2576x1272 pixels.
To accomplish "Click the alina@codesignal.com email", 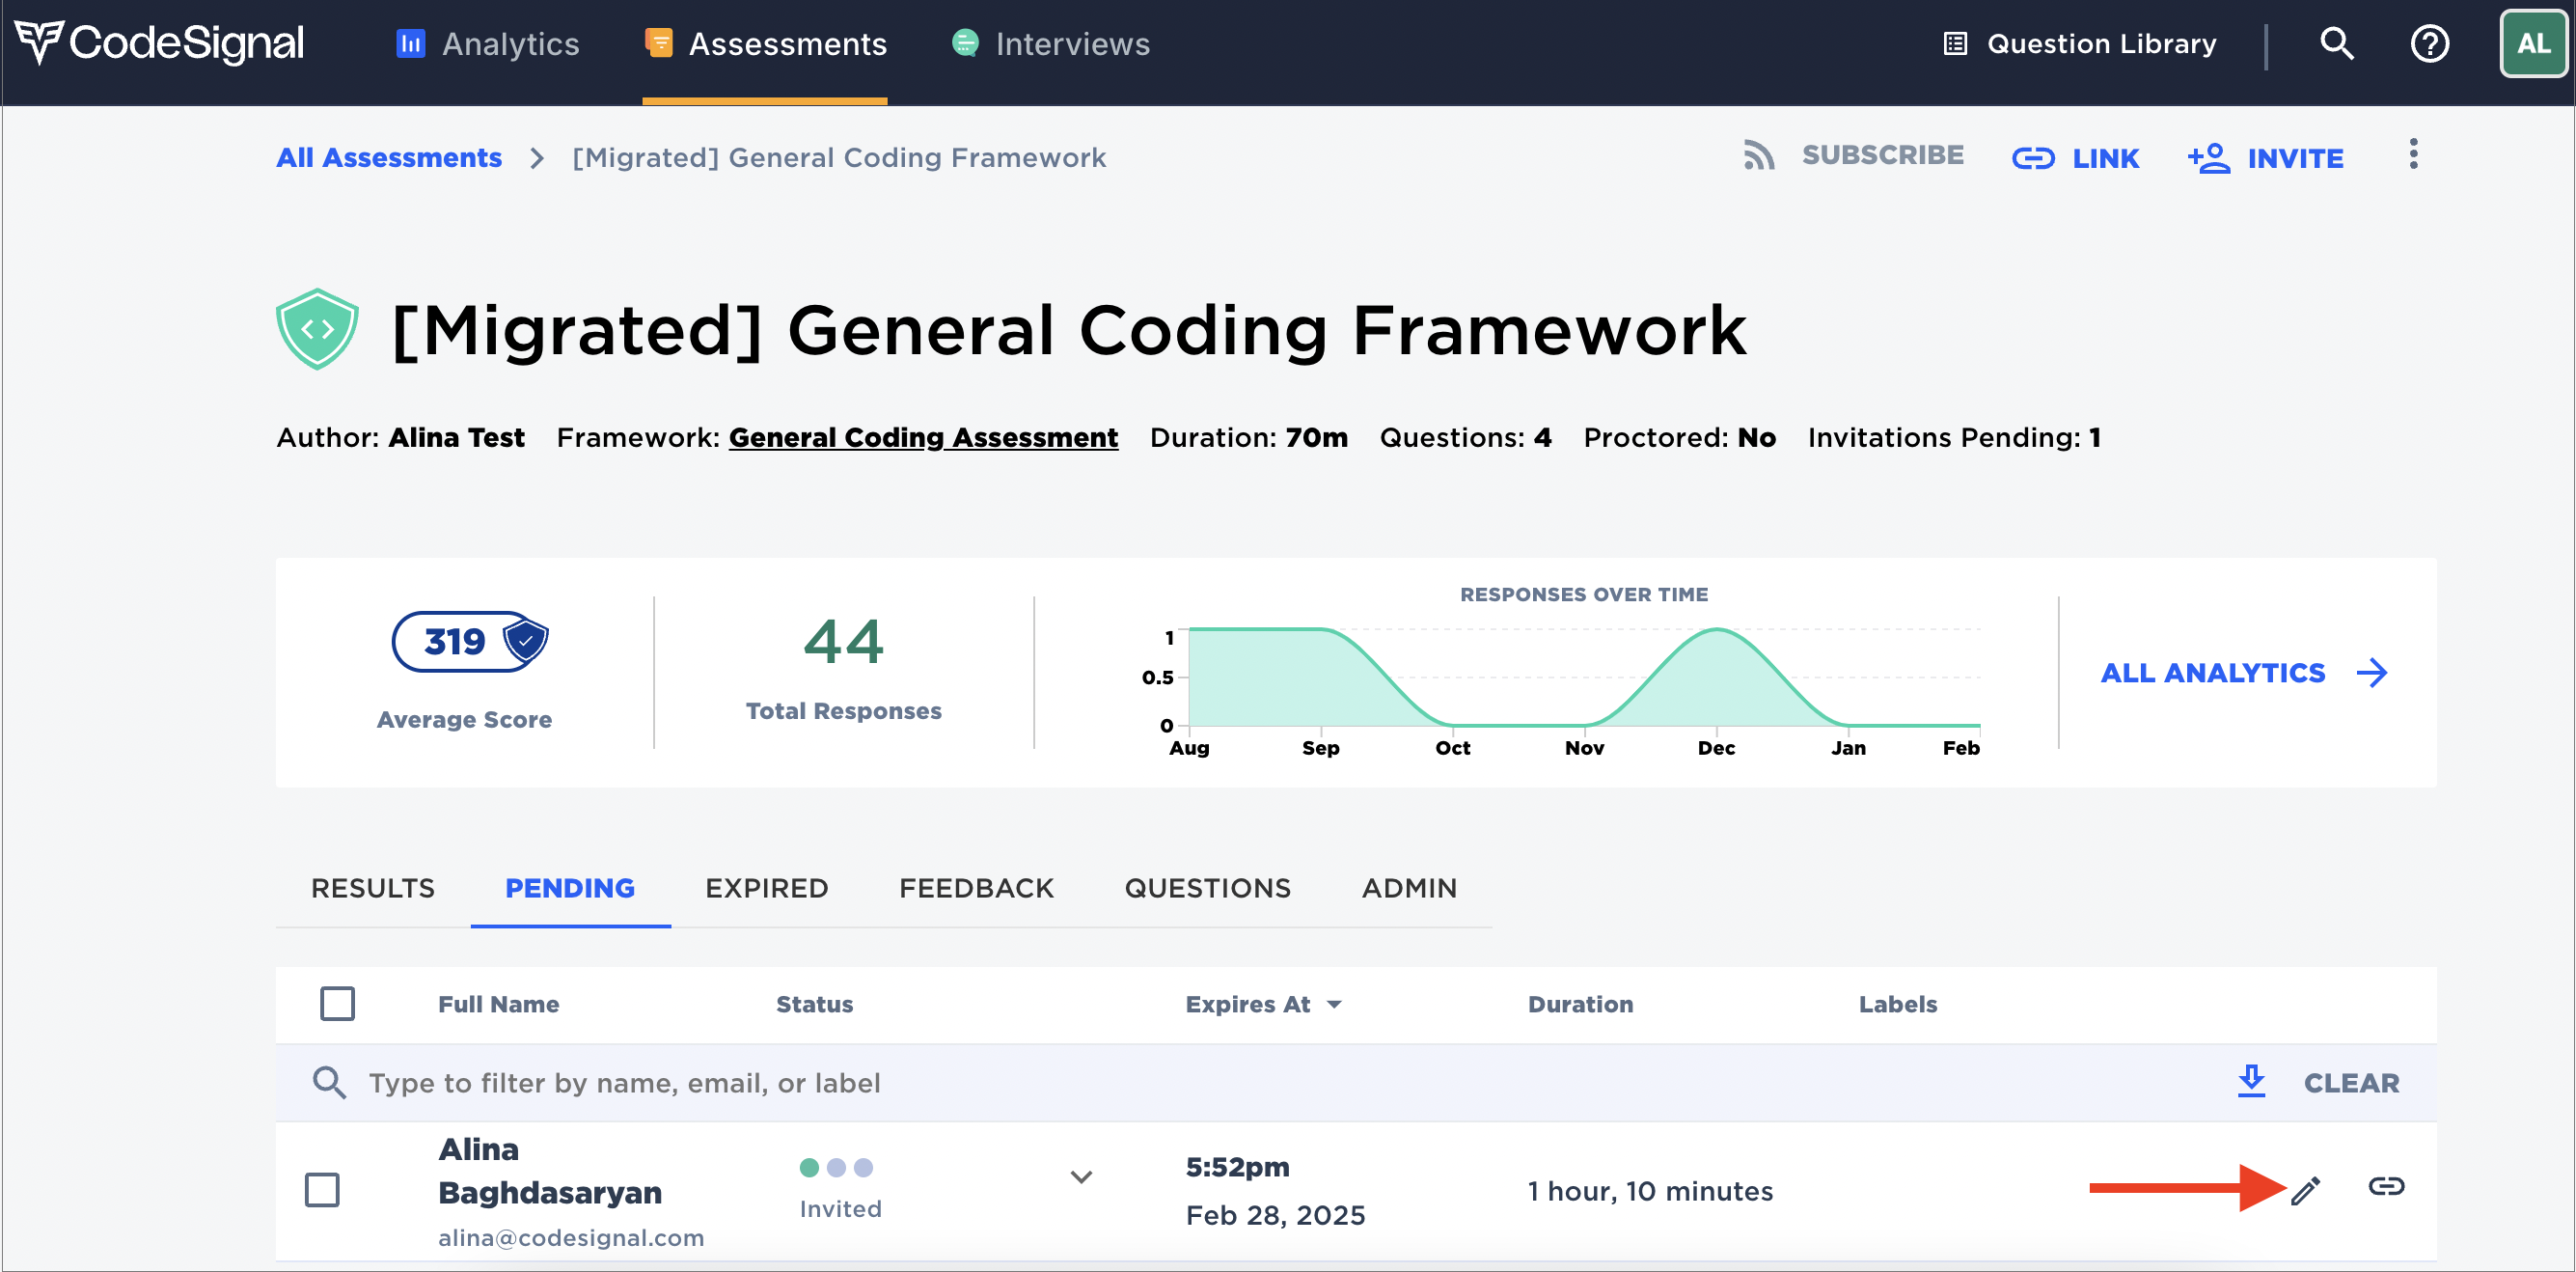I will 571,1237.
